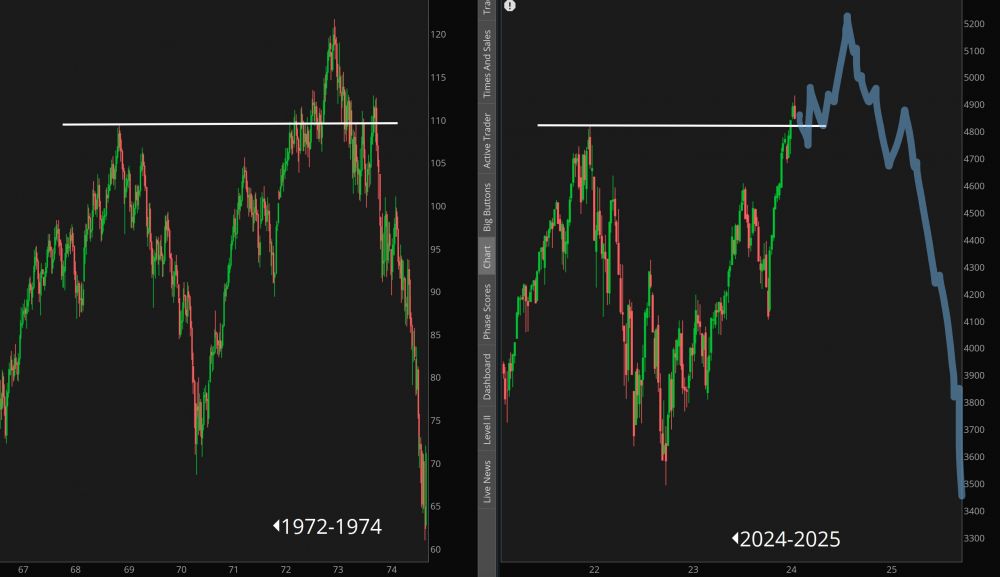
Task: Click the 24 label on right time axis
Action: [x=791, y=570]
